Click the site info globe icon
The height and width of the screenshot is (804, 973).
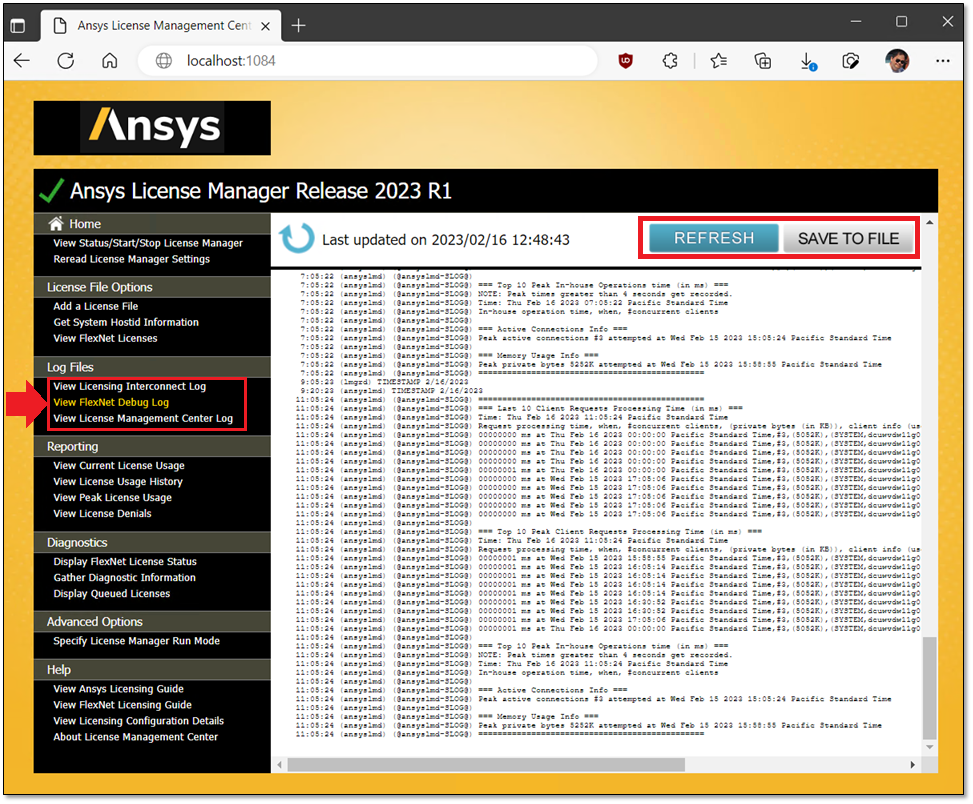(164, 61)
